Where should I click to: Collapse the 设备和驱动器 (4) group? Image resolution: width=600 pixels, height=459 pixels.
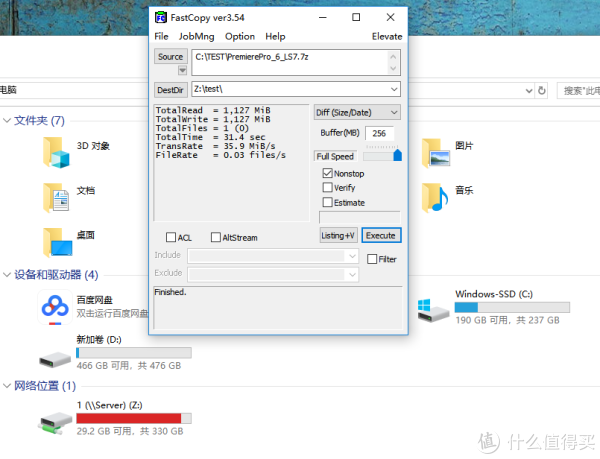(x=7, y=275)
